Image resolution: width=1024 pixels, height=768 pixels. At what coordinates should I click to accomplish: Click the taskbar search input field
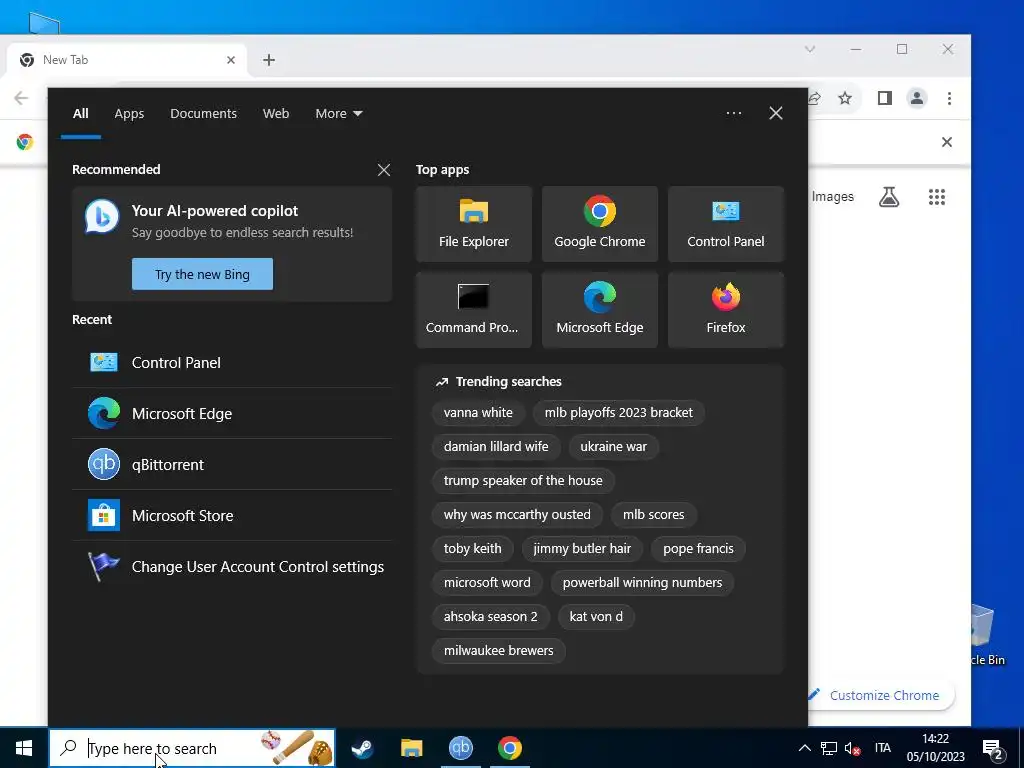tap(191, 748)
